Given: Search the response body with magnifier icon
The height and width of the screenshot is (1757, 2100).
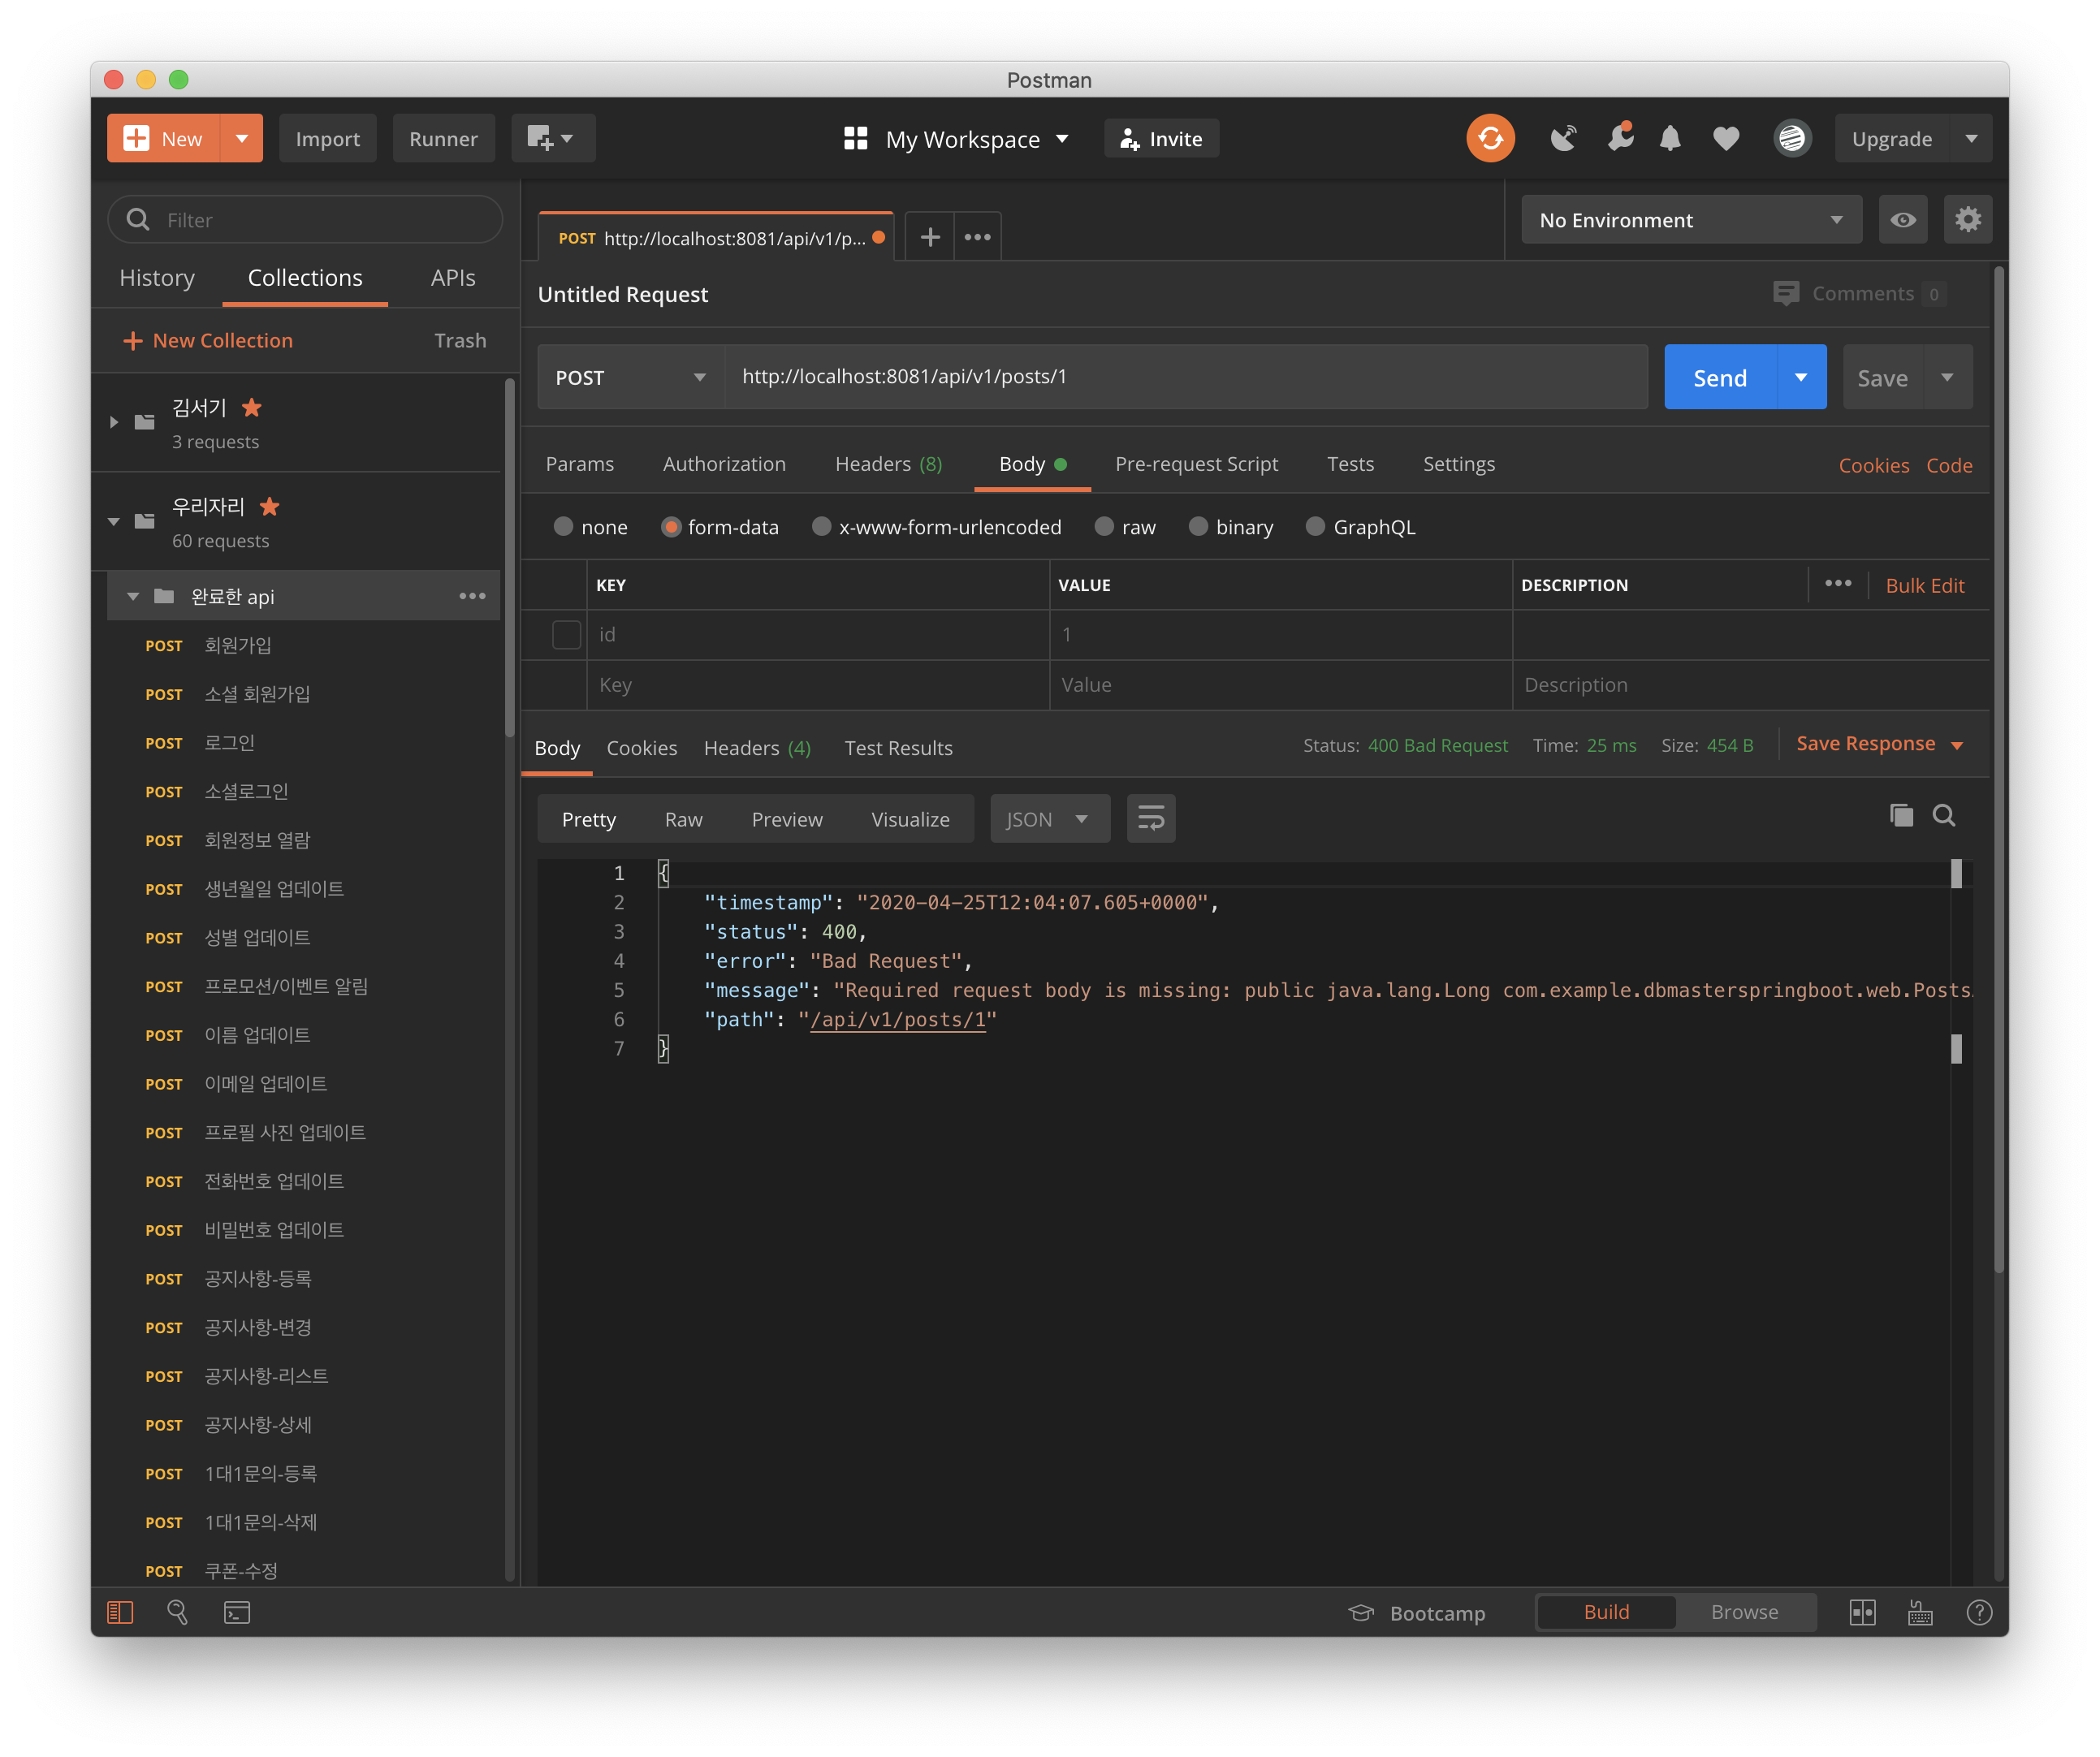Looking at the screenshot, I should (1943, 816).
